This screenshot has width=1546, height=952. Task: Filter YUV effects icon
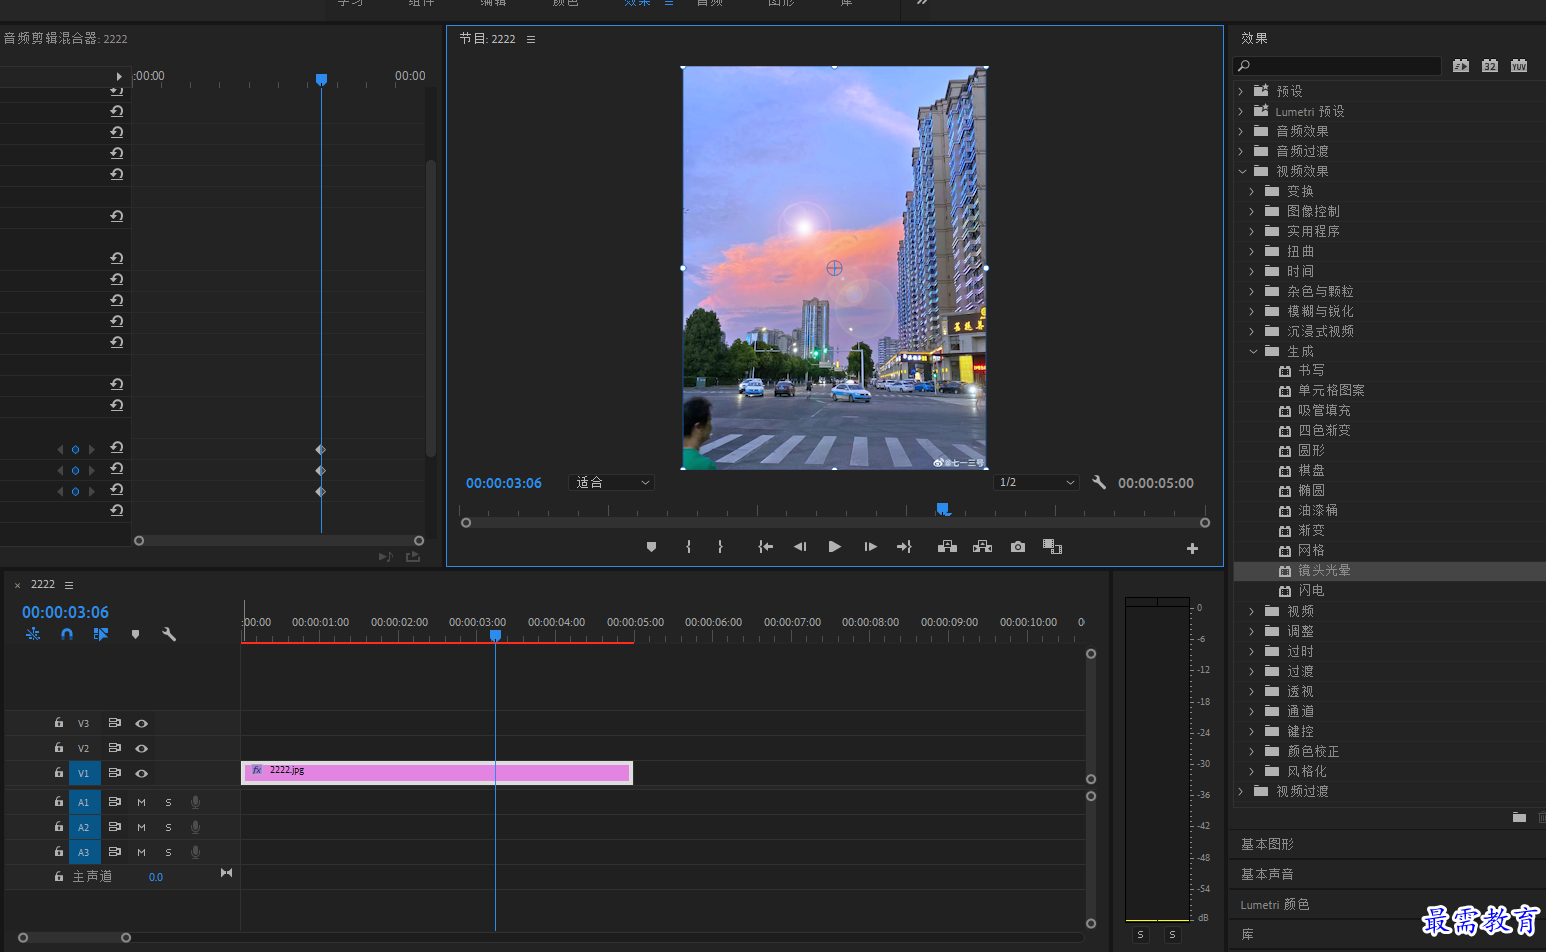click(1519, 66)
